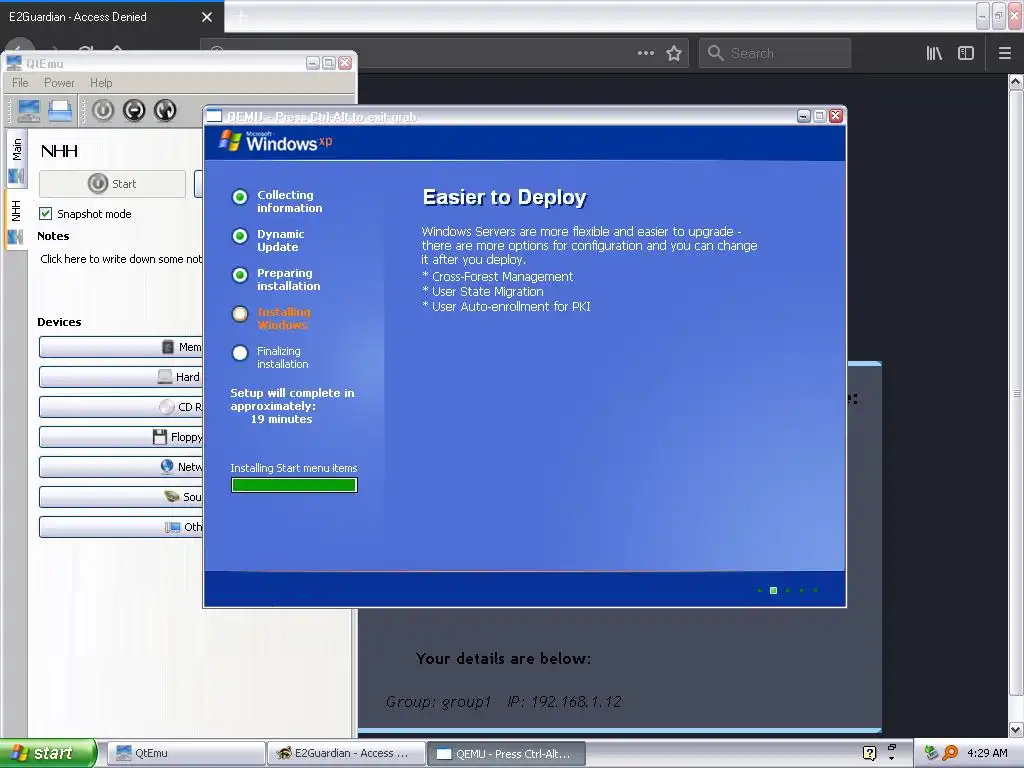Bookmark this page with the star icon
The height and width of the screenshot is (768, 1024).
click(674, 53)
